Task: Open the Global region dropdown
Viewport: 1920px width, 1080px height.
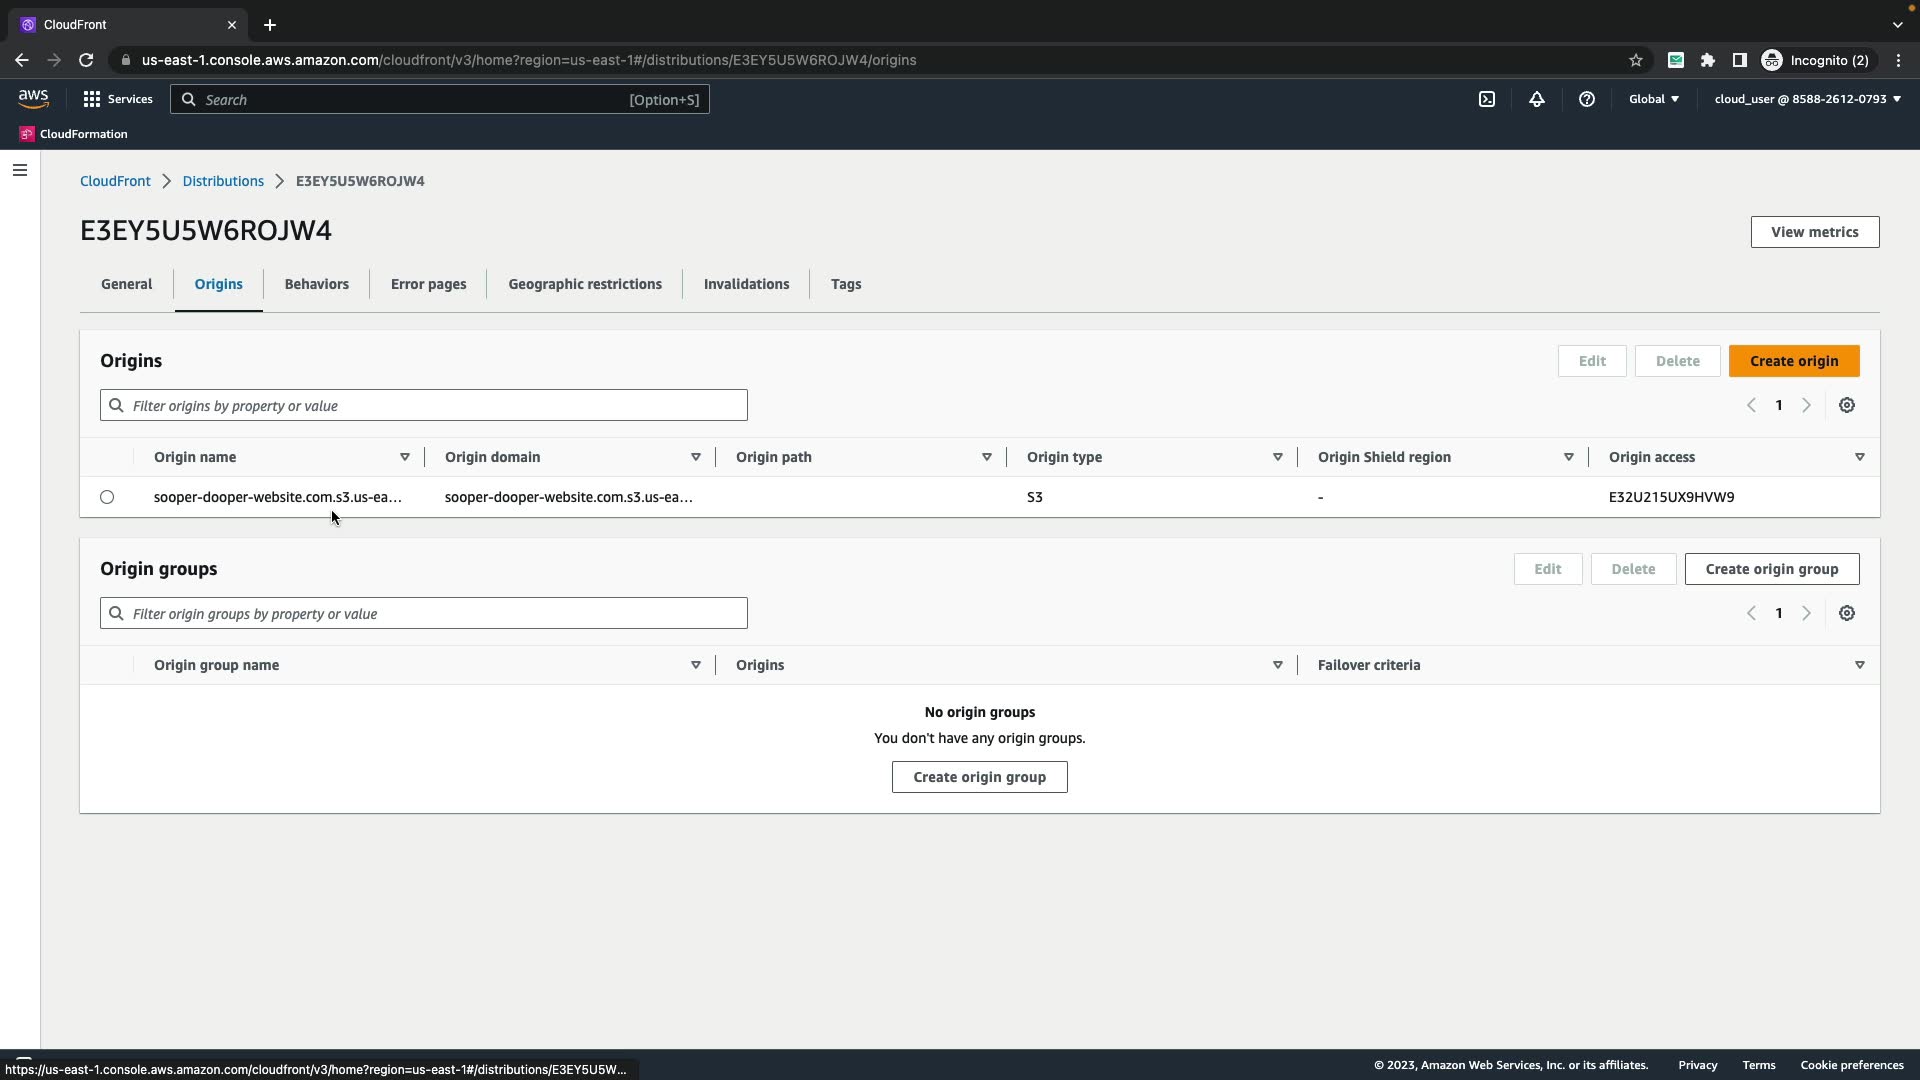Action: [1654, 99]
